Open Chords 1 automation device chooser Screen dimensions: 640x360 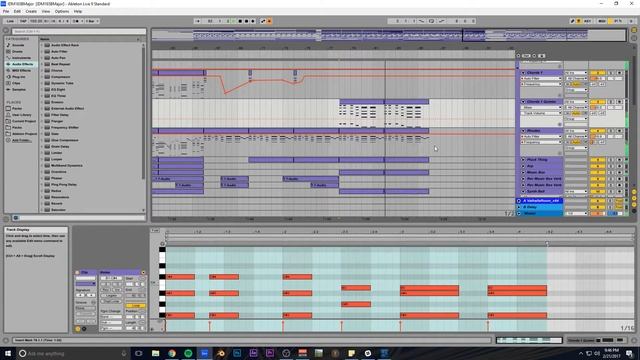(x=542, y=78)
